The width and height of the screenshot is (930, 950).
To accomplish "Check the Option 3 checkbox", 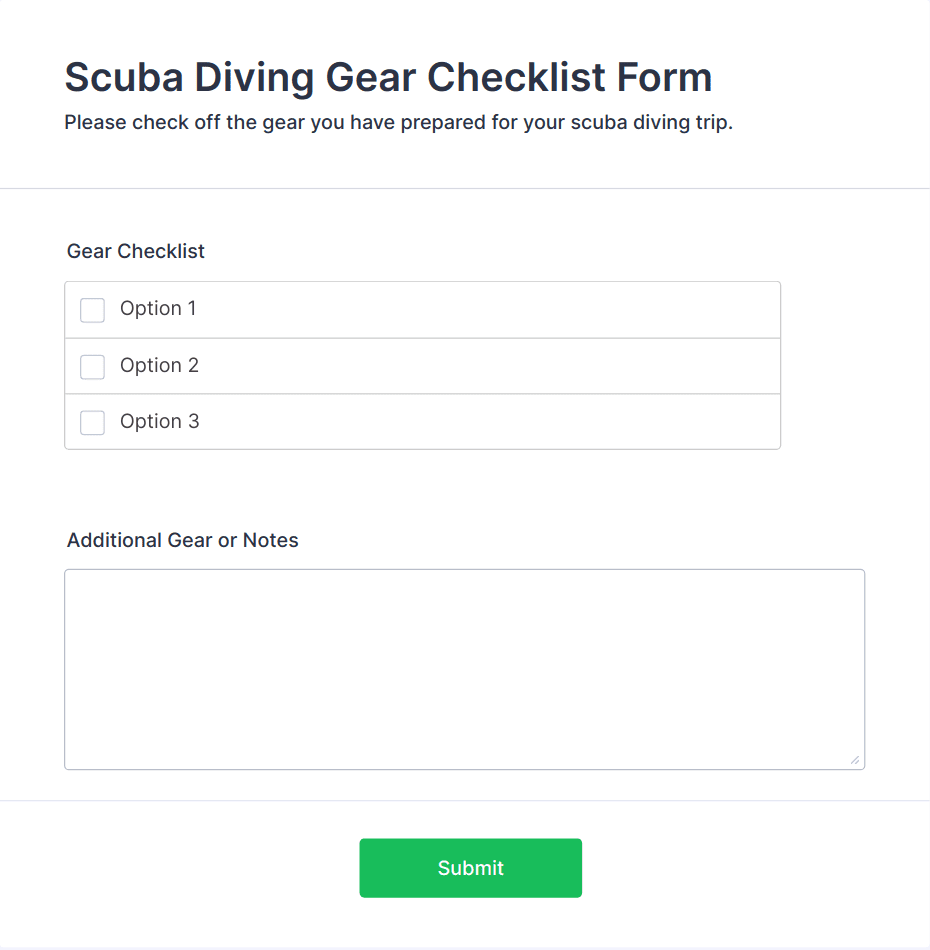I will (92, 422).
